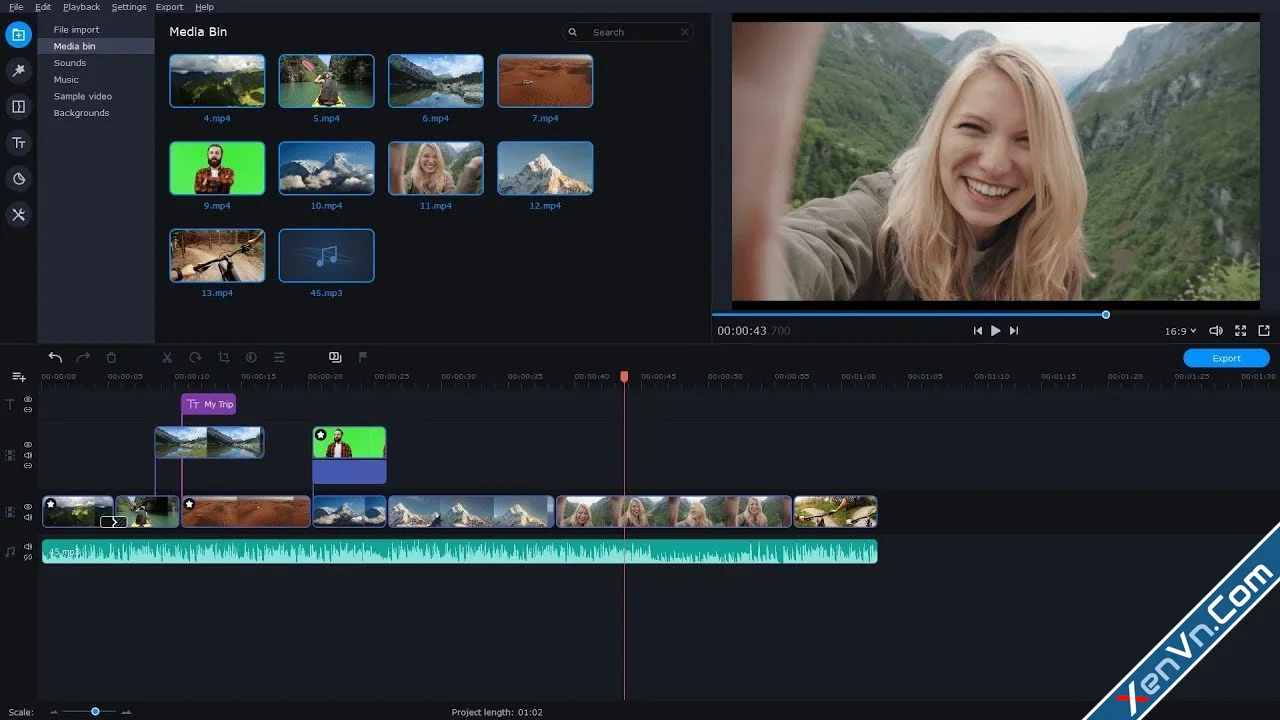Select the 45.mp3 audio thumbnail

point(326,255)
